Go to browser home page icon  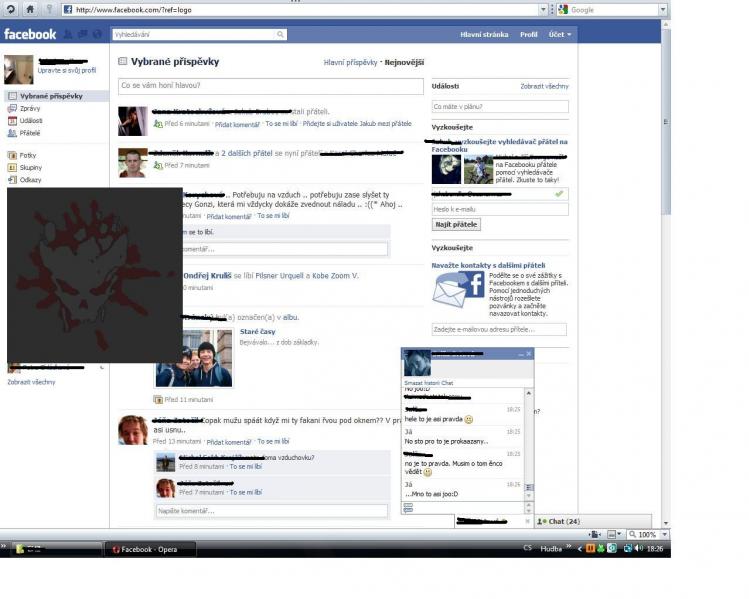point(30,9)
